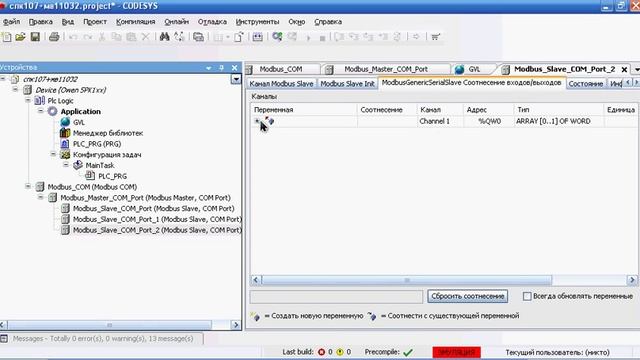Click the channels table horizontal scrollbar thumb

tap(407, 280)
